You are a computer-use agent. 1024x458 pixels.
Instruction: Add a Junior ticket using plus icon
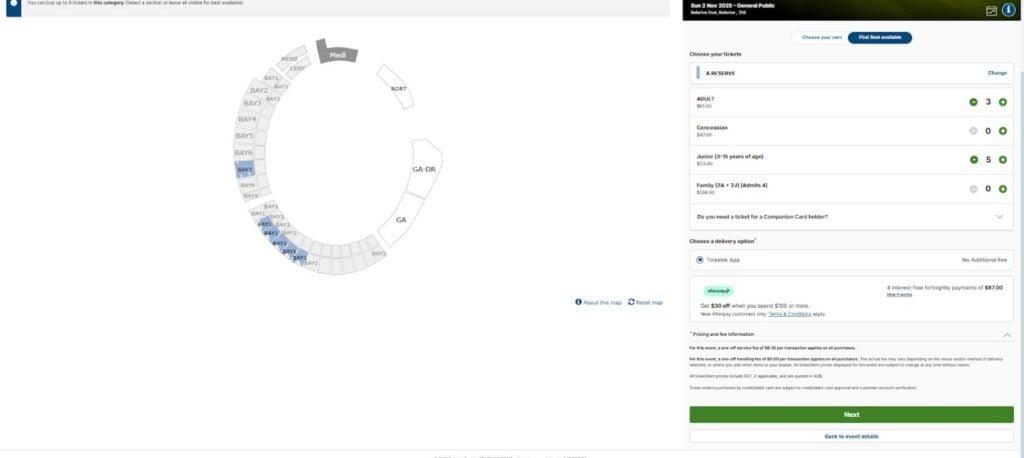pyautogui.click(x=1002, y=160)
